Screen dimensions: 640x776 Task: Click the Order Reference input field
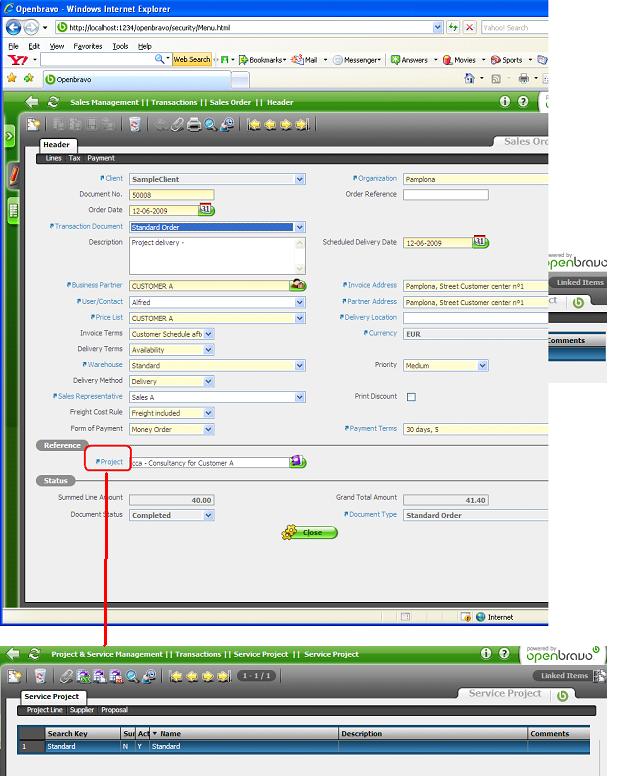pos(445,195)
